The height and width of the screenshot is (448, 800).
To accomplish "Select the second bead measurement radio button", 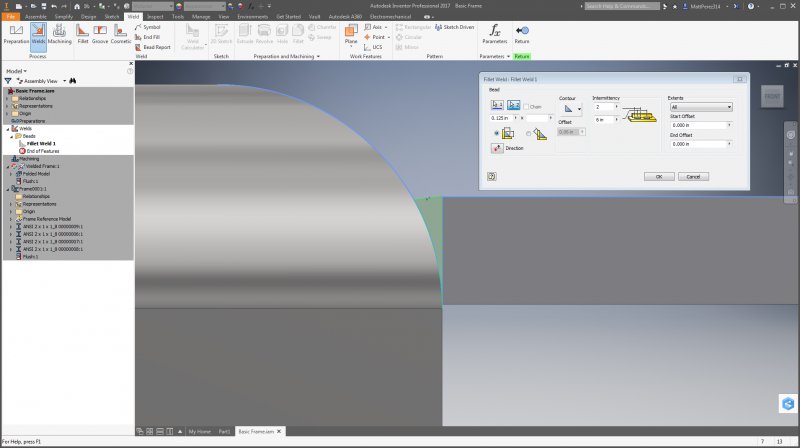I will [528, 133].
